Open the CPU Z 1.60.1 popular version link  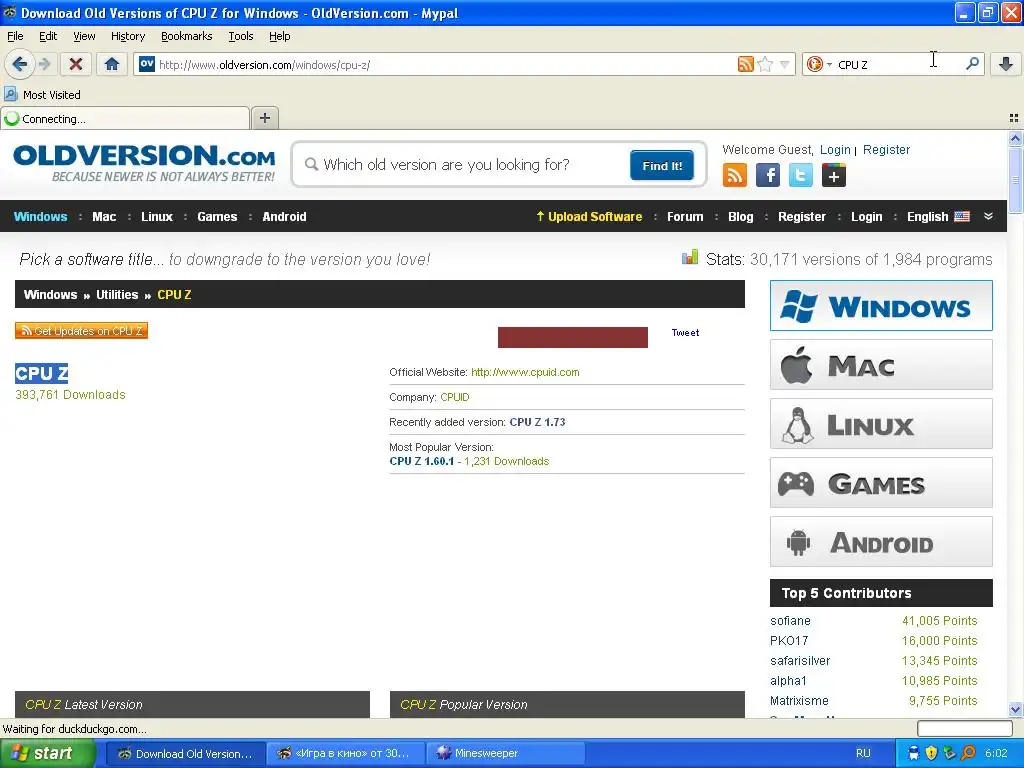[421, 461]
